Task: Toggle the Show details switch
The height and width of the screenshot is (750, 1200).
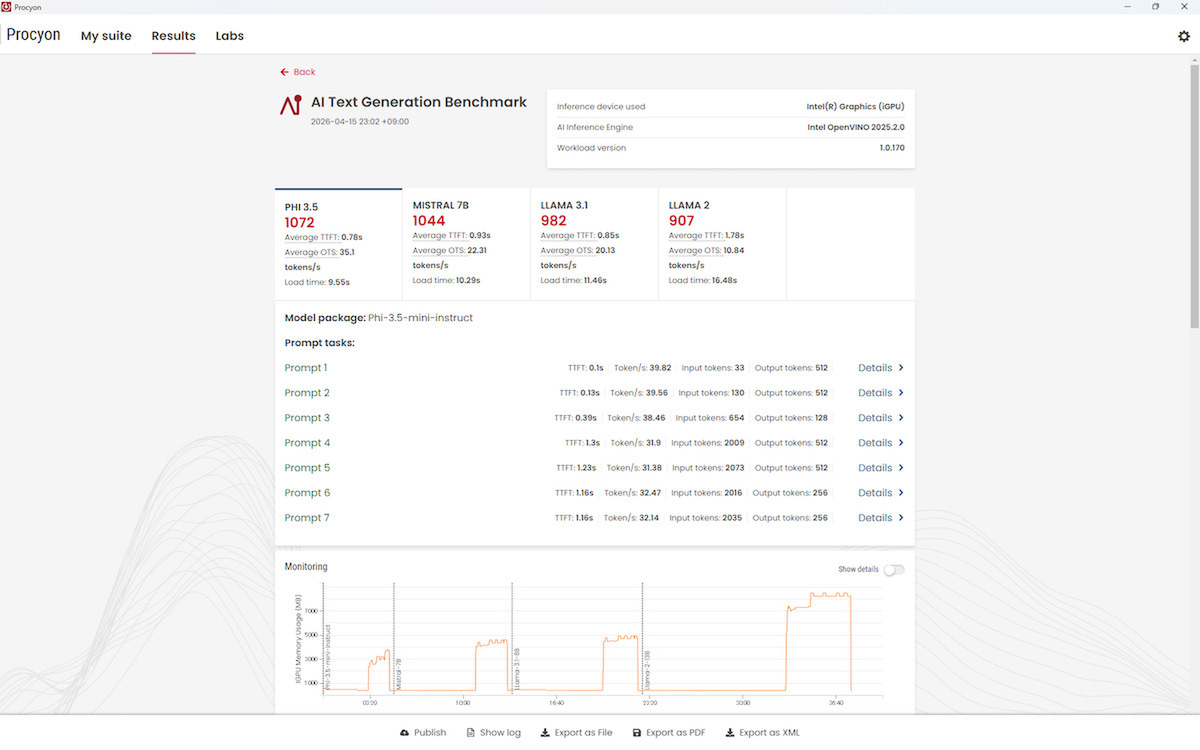Action: coord(894,570)
